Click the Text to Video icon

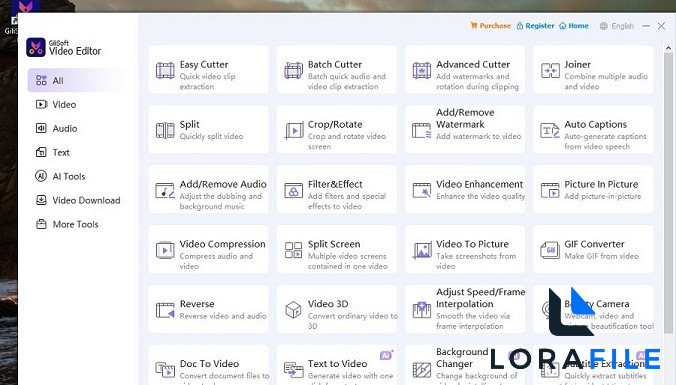click(x=294, y=370)
